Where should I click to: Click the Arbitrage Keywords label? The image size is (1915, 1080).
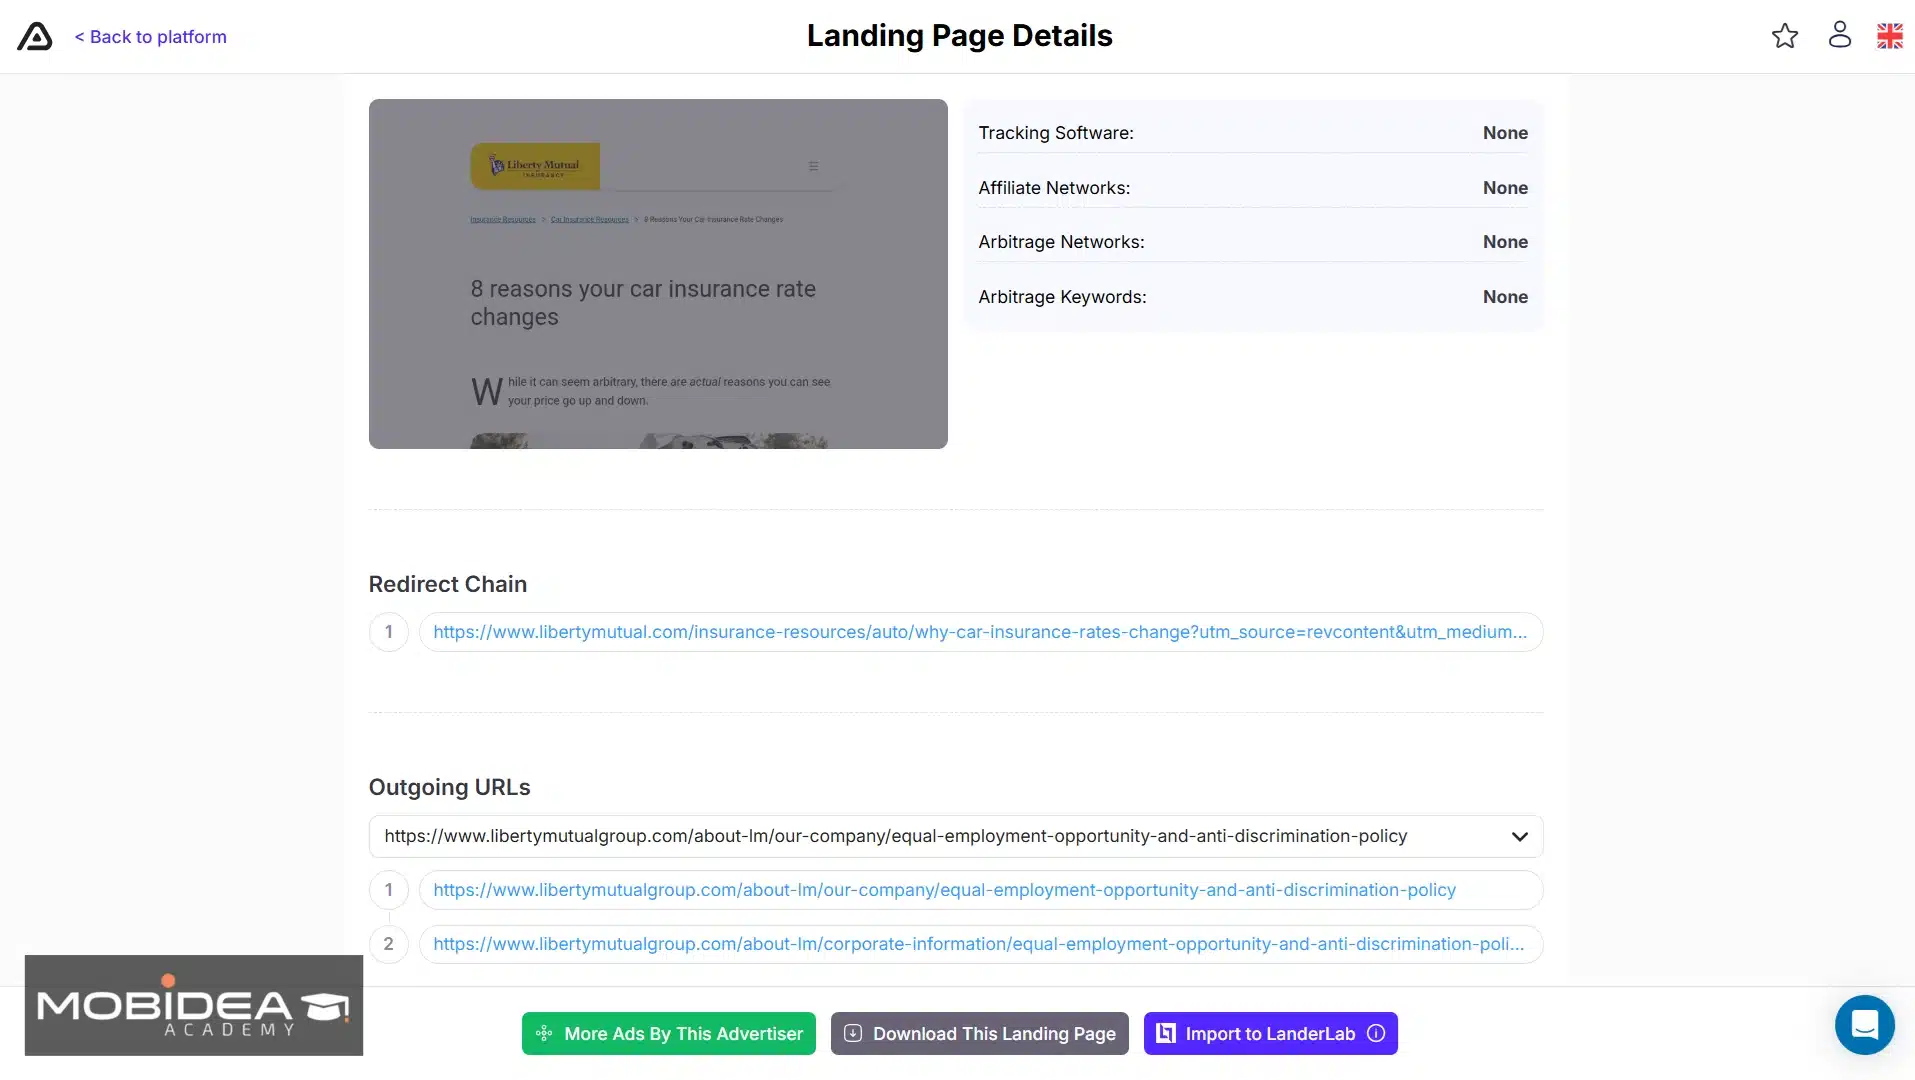1062,297
